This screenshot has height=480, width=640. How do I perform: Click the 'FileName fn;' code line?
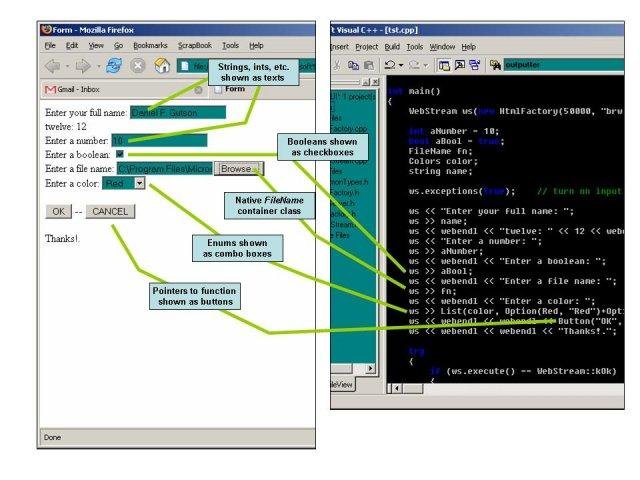pos(440,151)
